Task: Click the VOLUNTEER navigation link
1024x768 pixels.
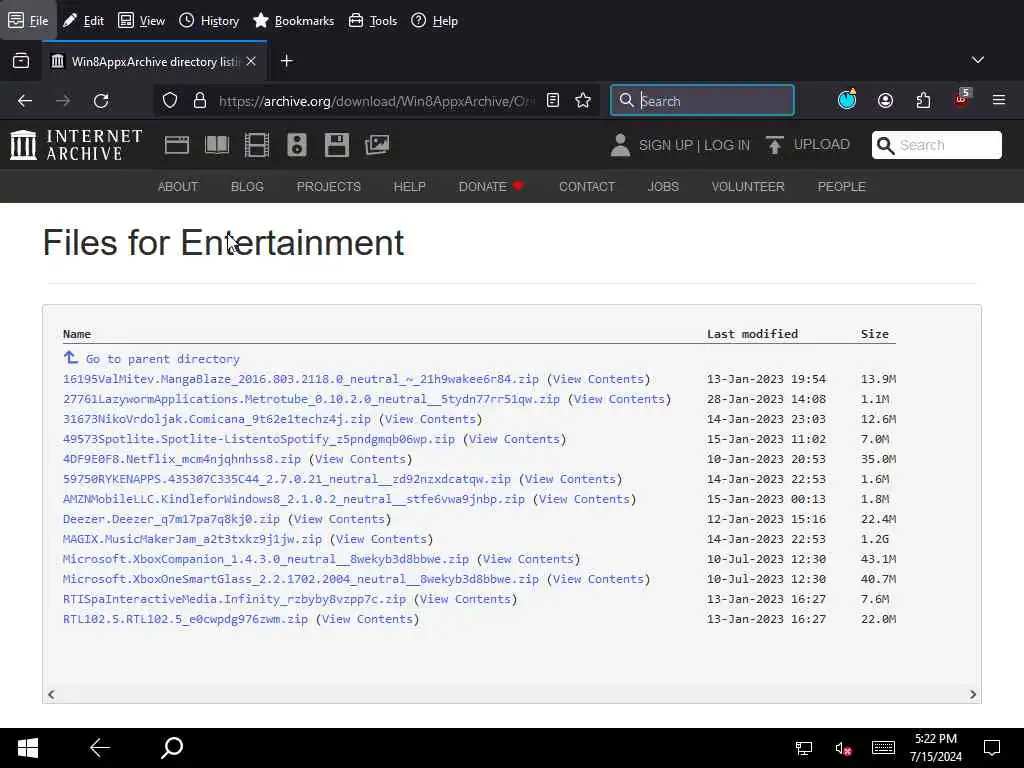Action: click(x=748, y=187)
